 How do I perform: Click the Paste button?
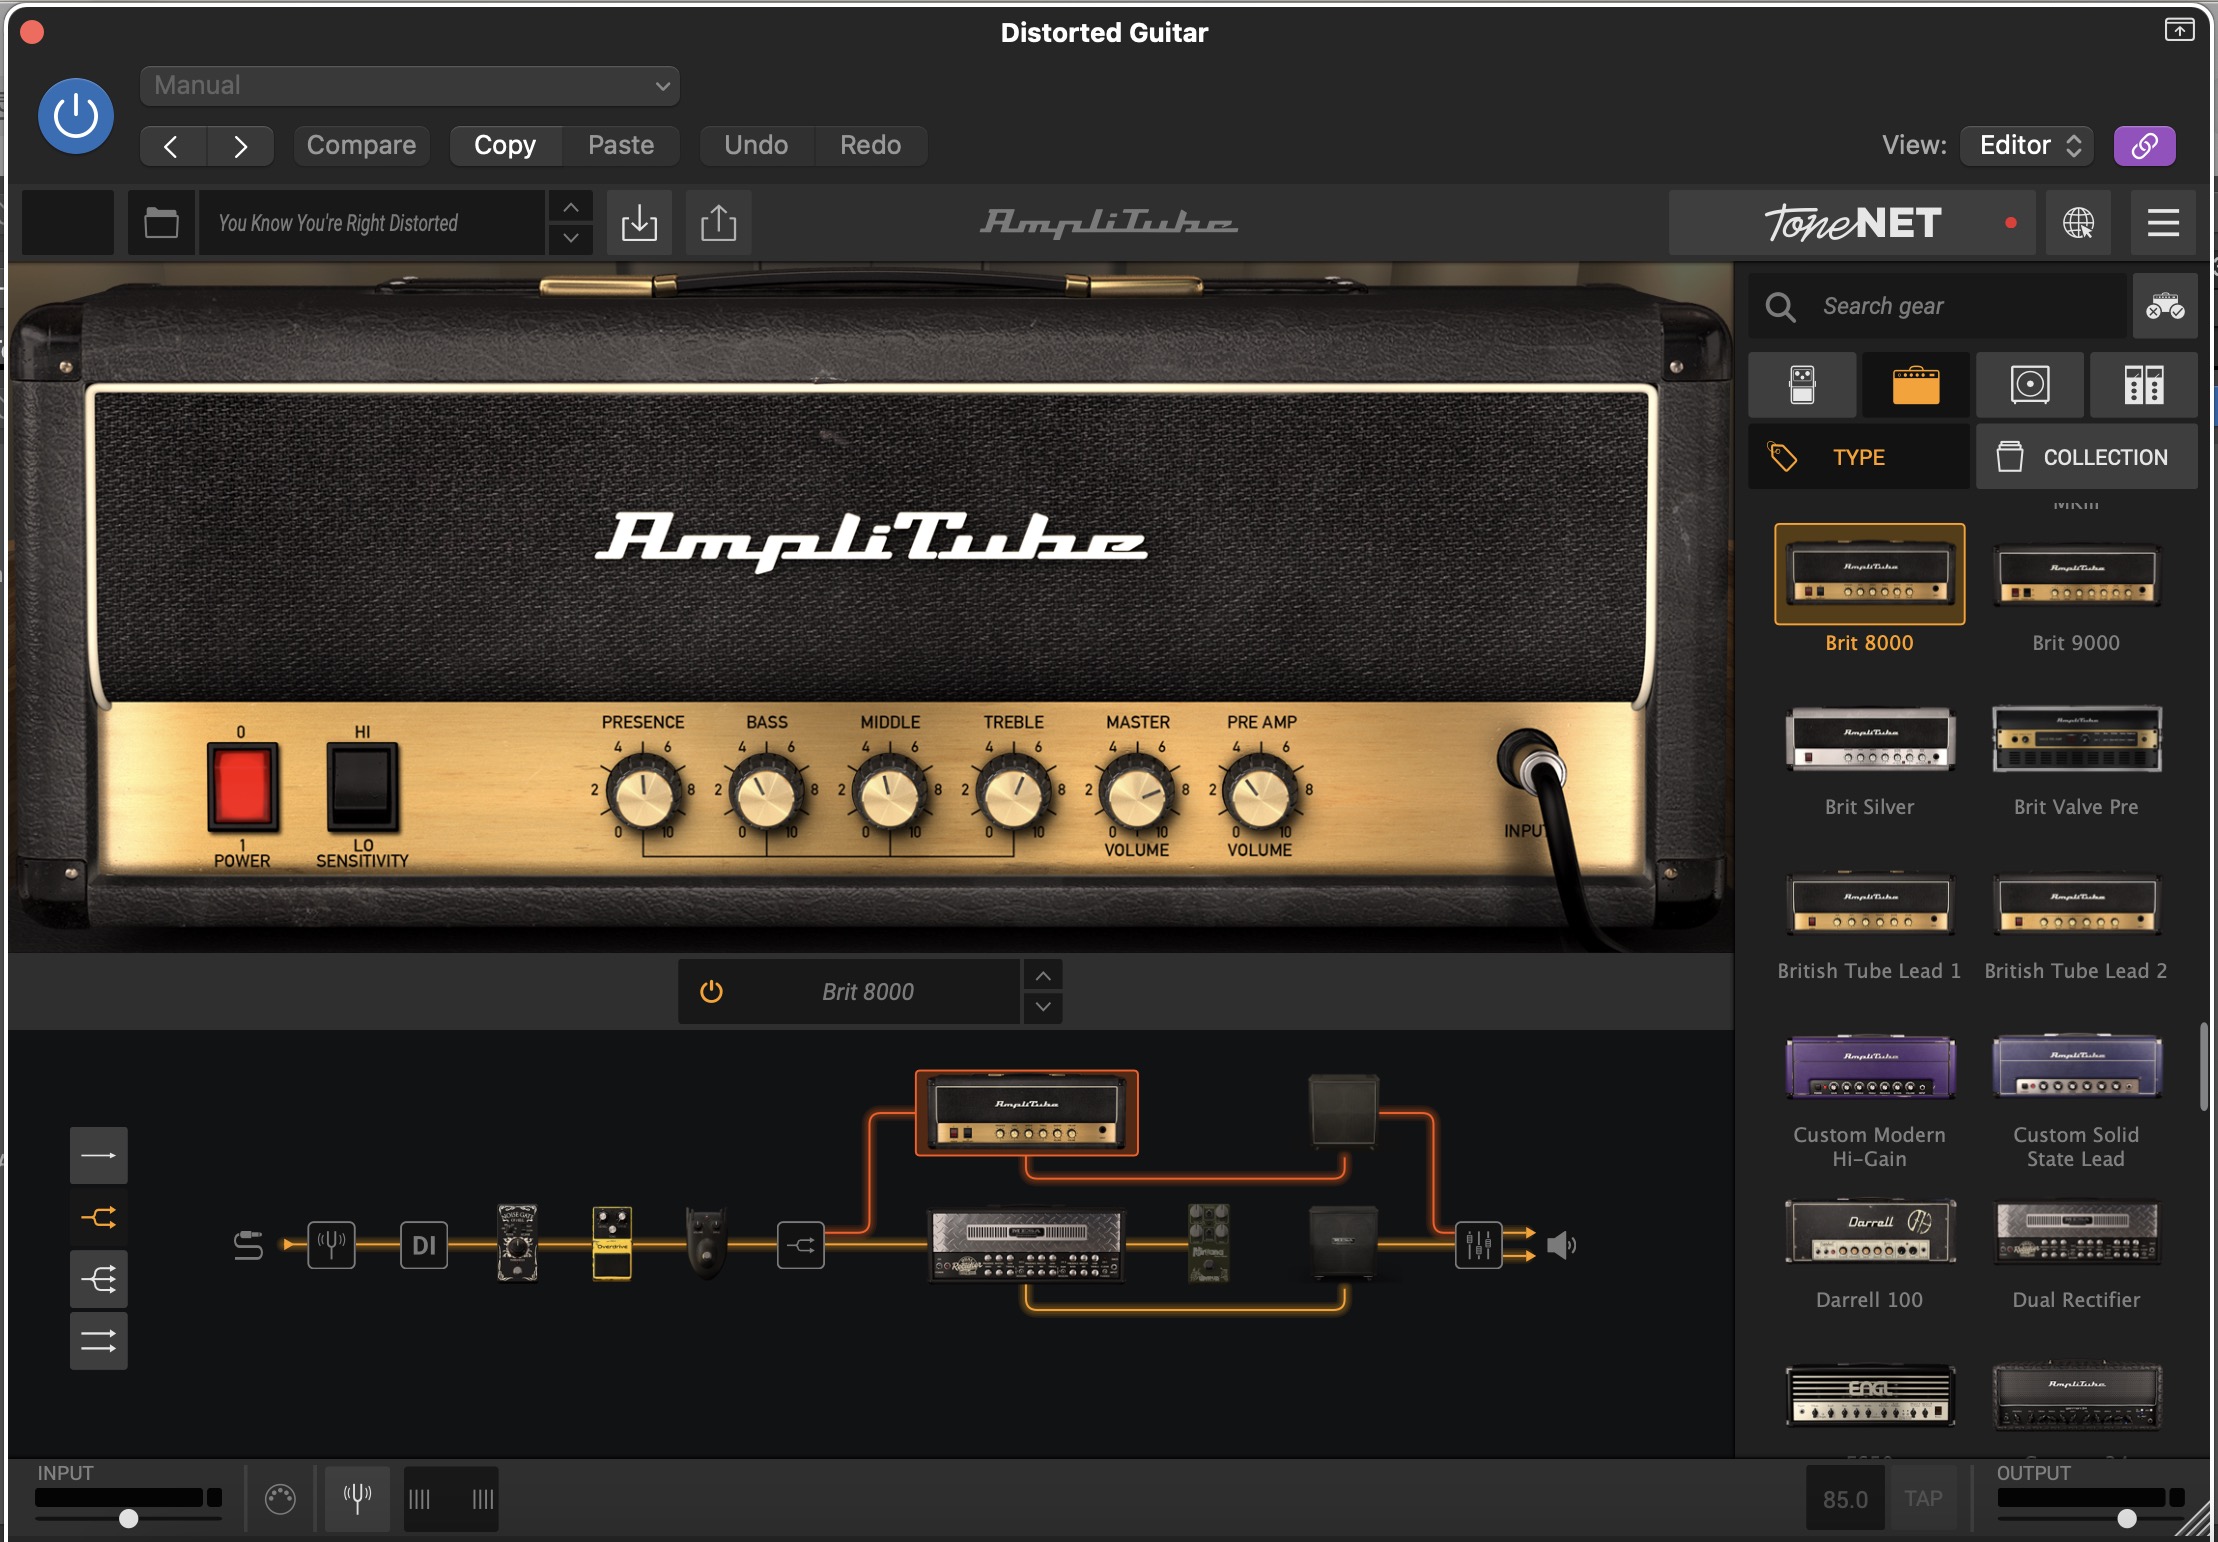[621, 146]
